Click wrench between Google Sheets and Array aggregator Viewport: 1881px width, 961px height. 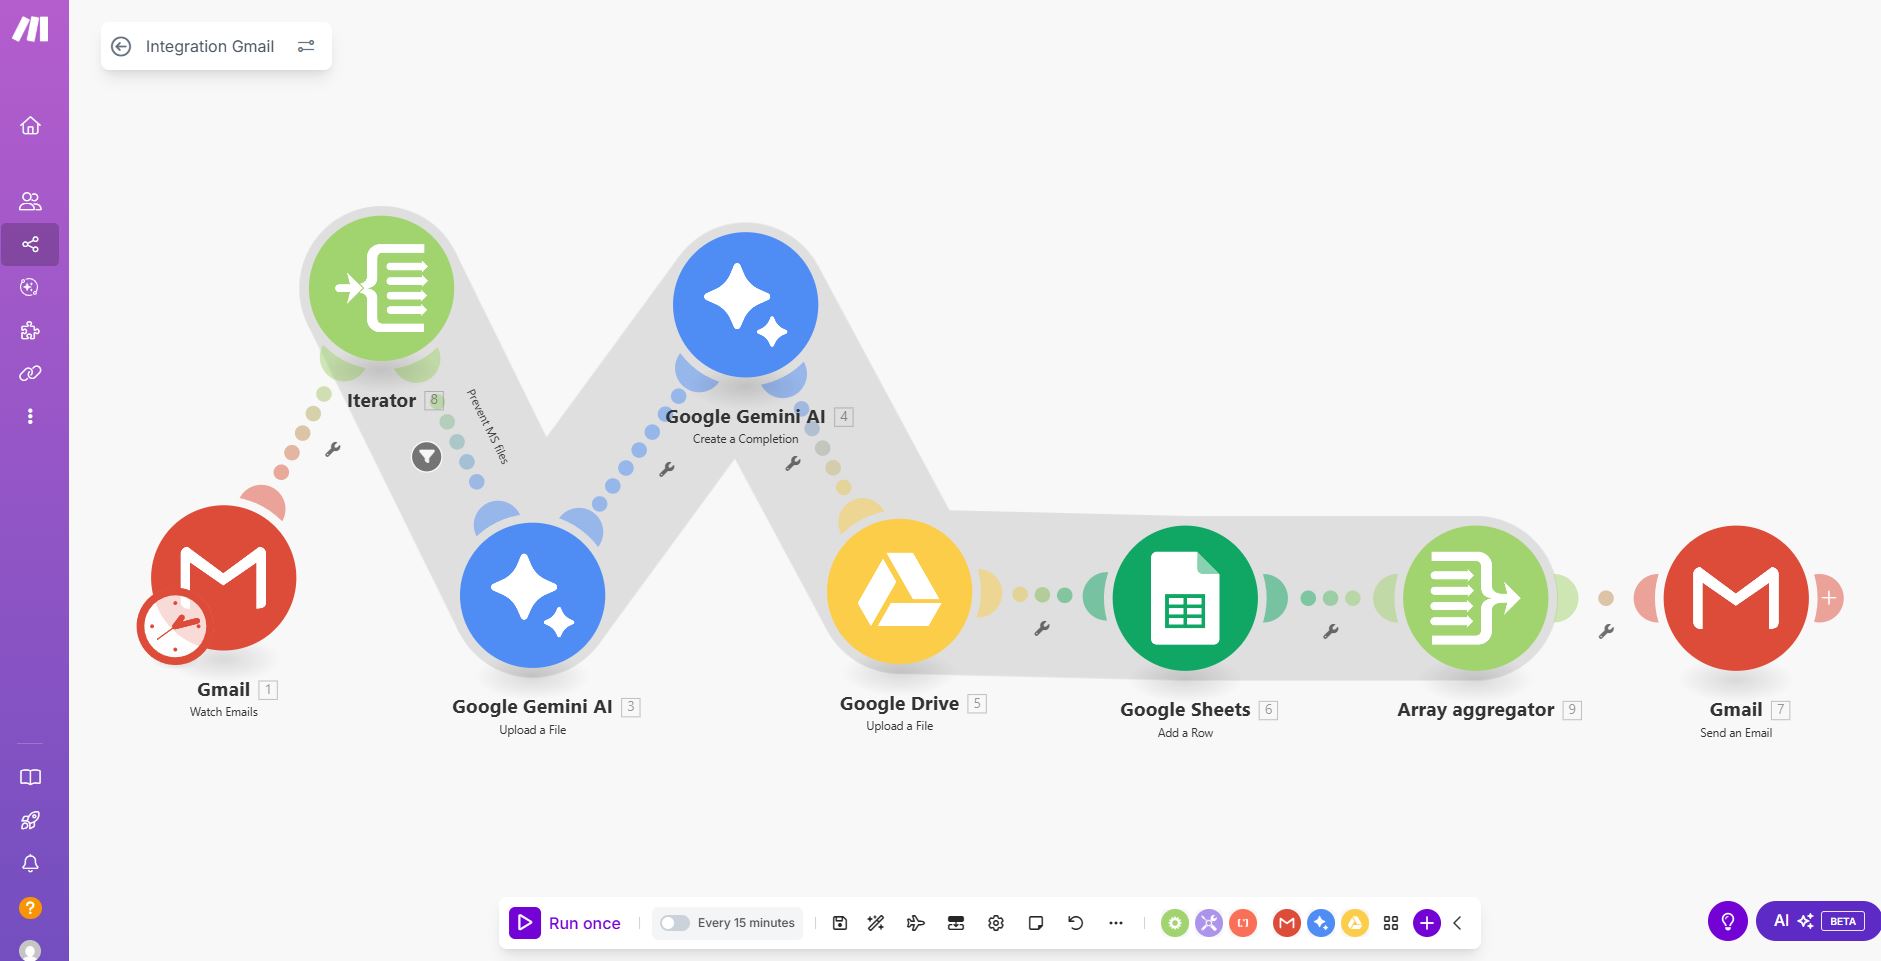click(x=1331, y=631)
